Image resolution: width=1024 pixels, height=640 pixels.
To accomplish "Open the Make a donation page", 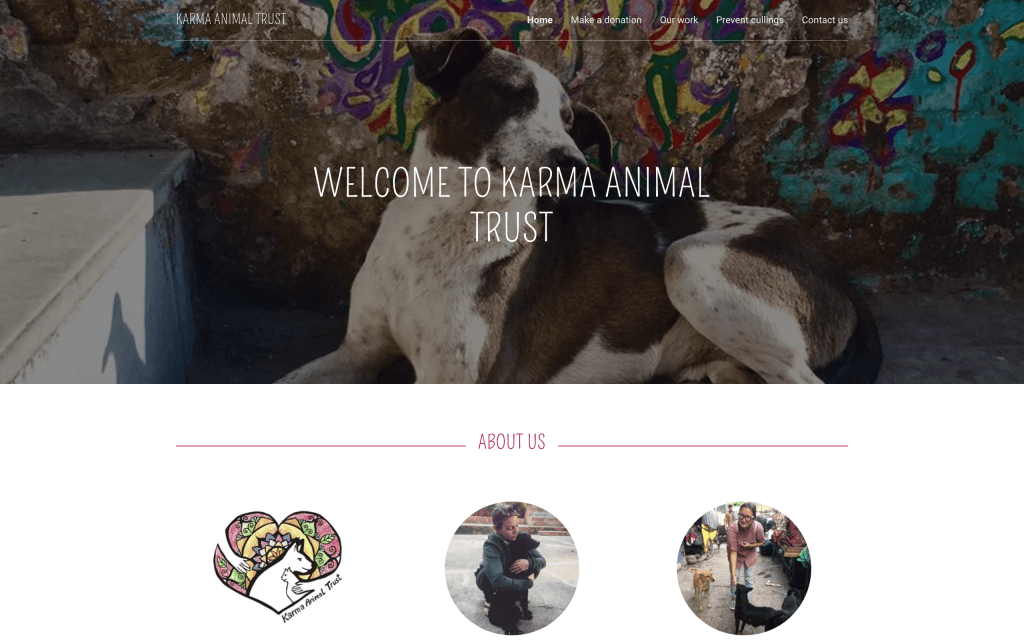I will click(x=606, y=20).
